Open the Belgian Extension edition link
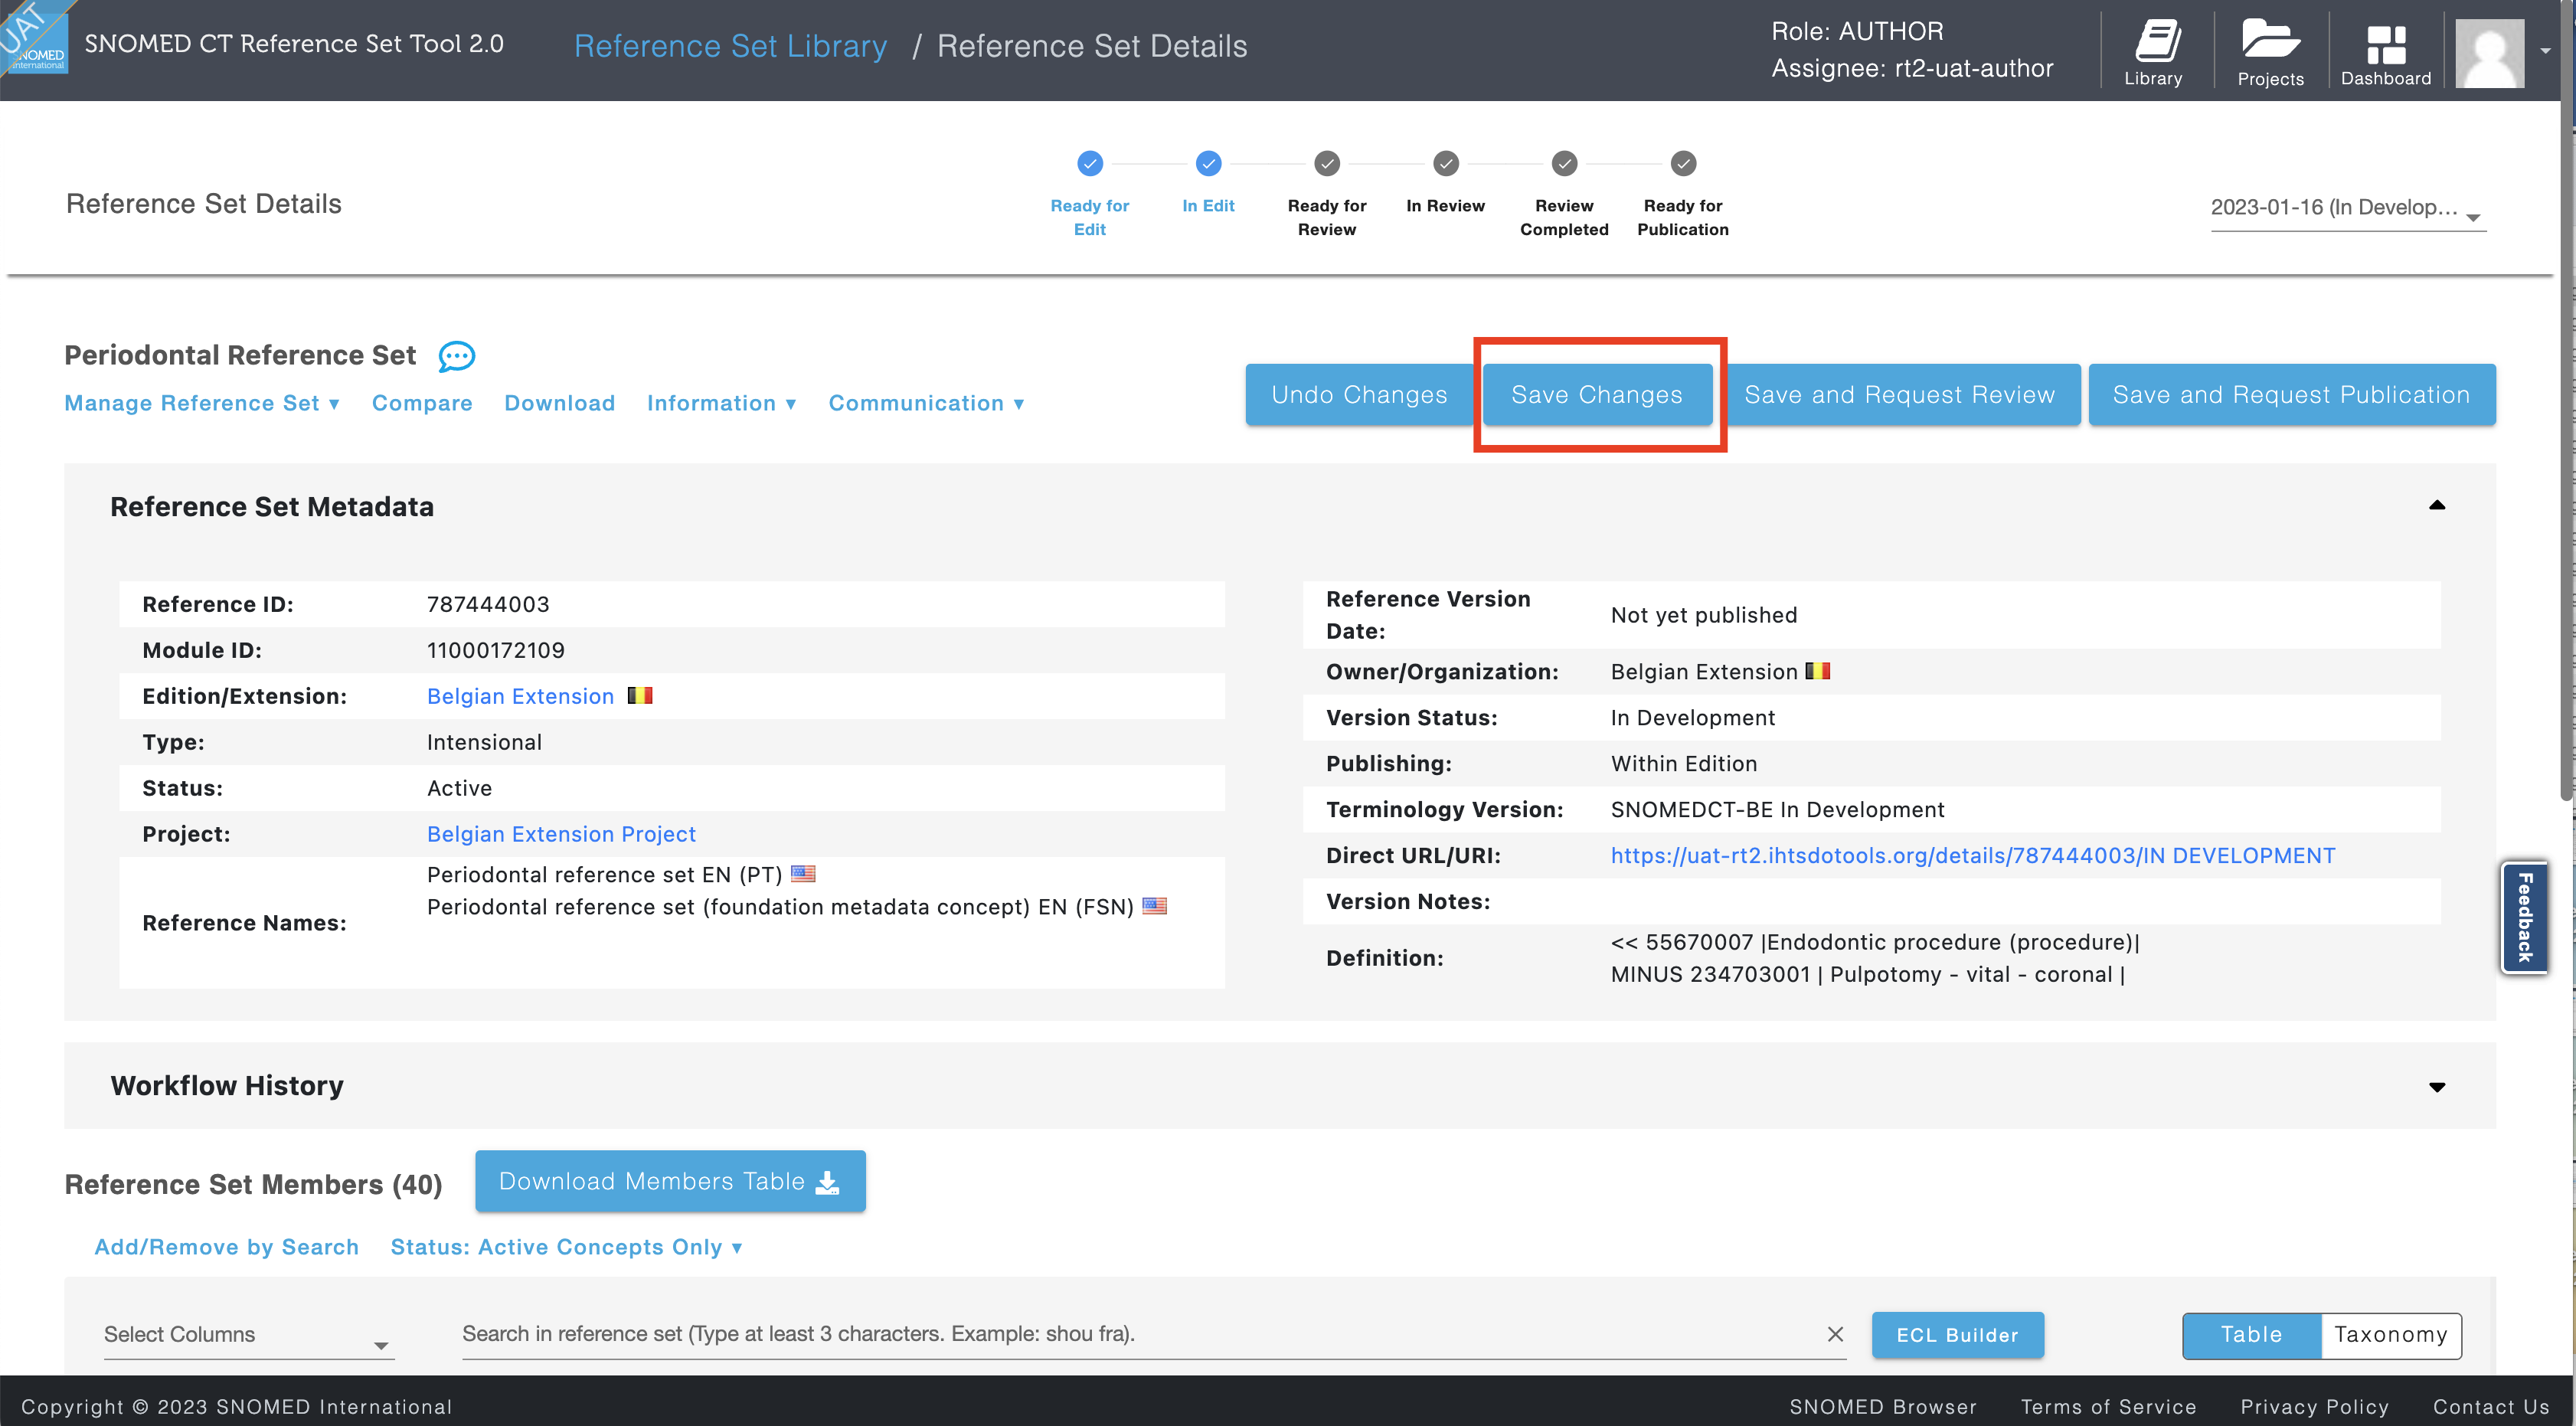Screen dimensions: 2576x1426 520,697
